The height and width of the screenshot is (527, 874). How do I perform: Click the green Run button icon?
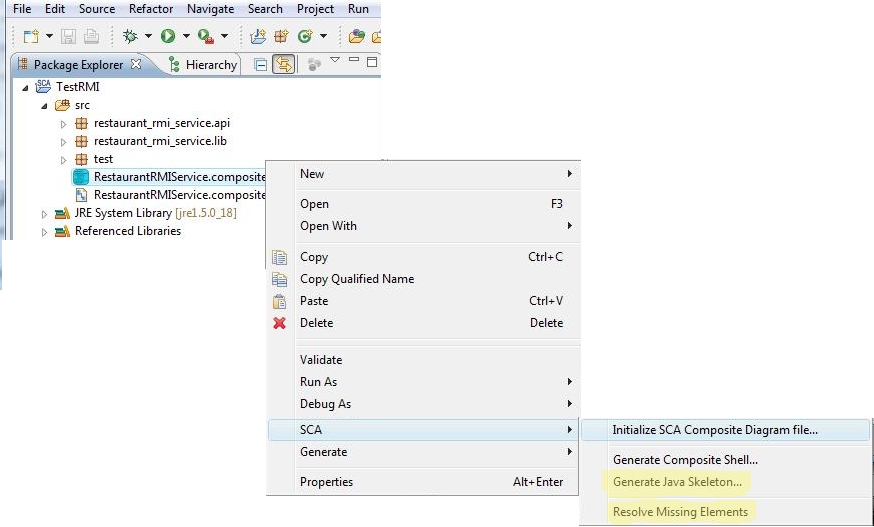[x=168, y=37]
